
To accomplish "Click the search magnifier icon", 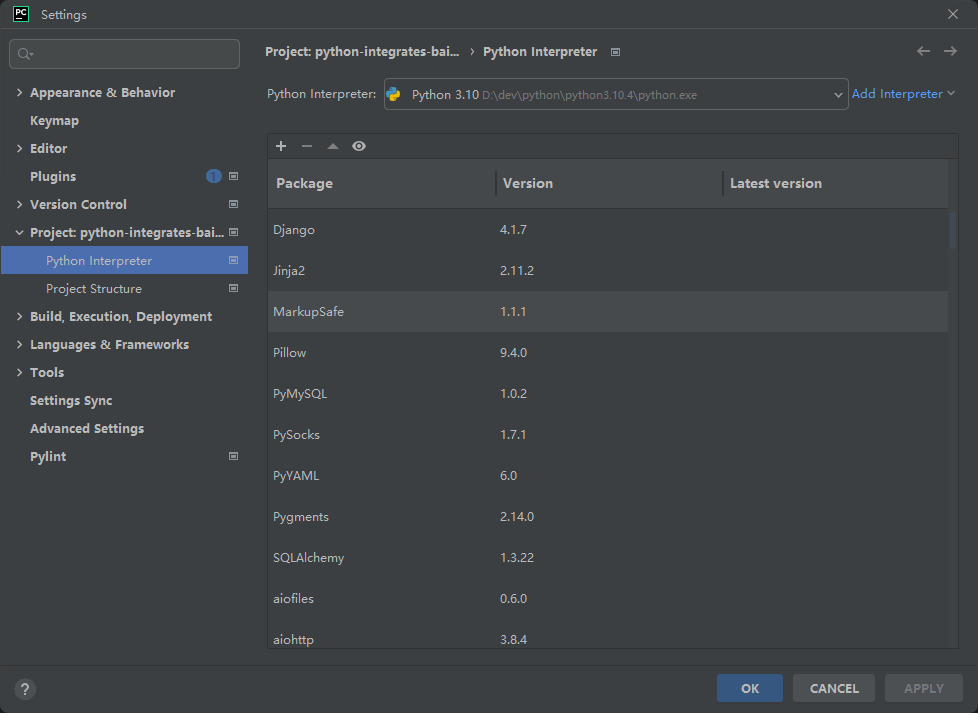I will pos(25,54).
